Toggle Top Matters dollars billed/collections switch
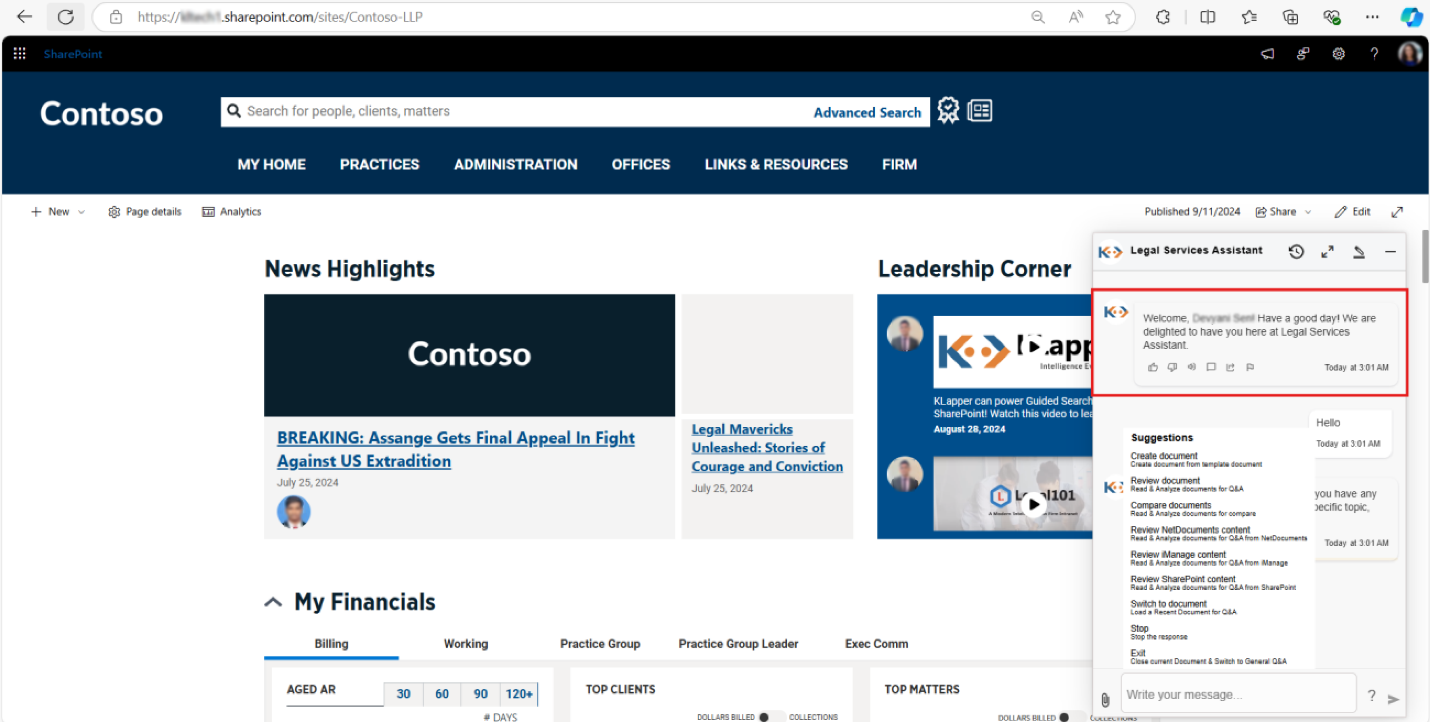1430x722 pixels. (x=1071, y=717)
